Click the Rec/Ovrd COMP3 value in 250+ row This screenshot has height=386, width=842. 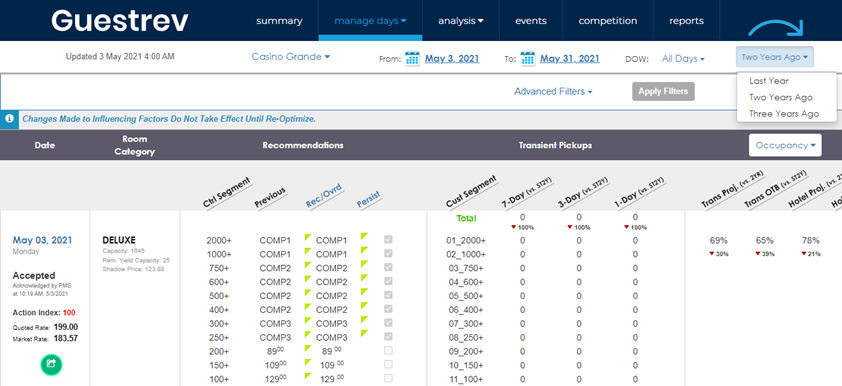pos(331,337)
